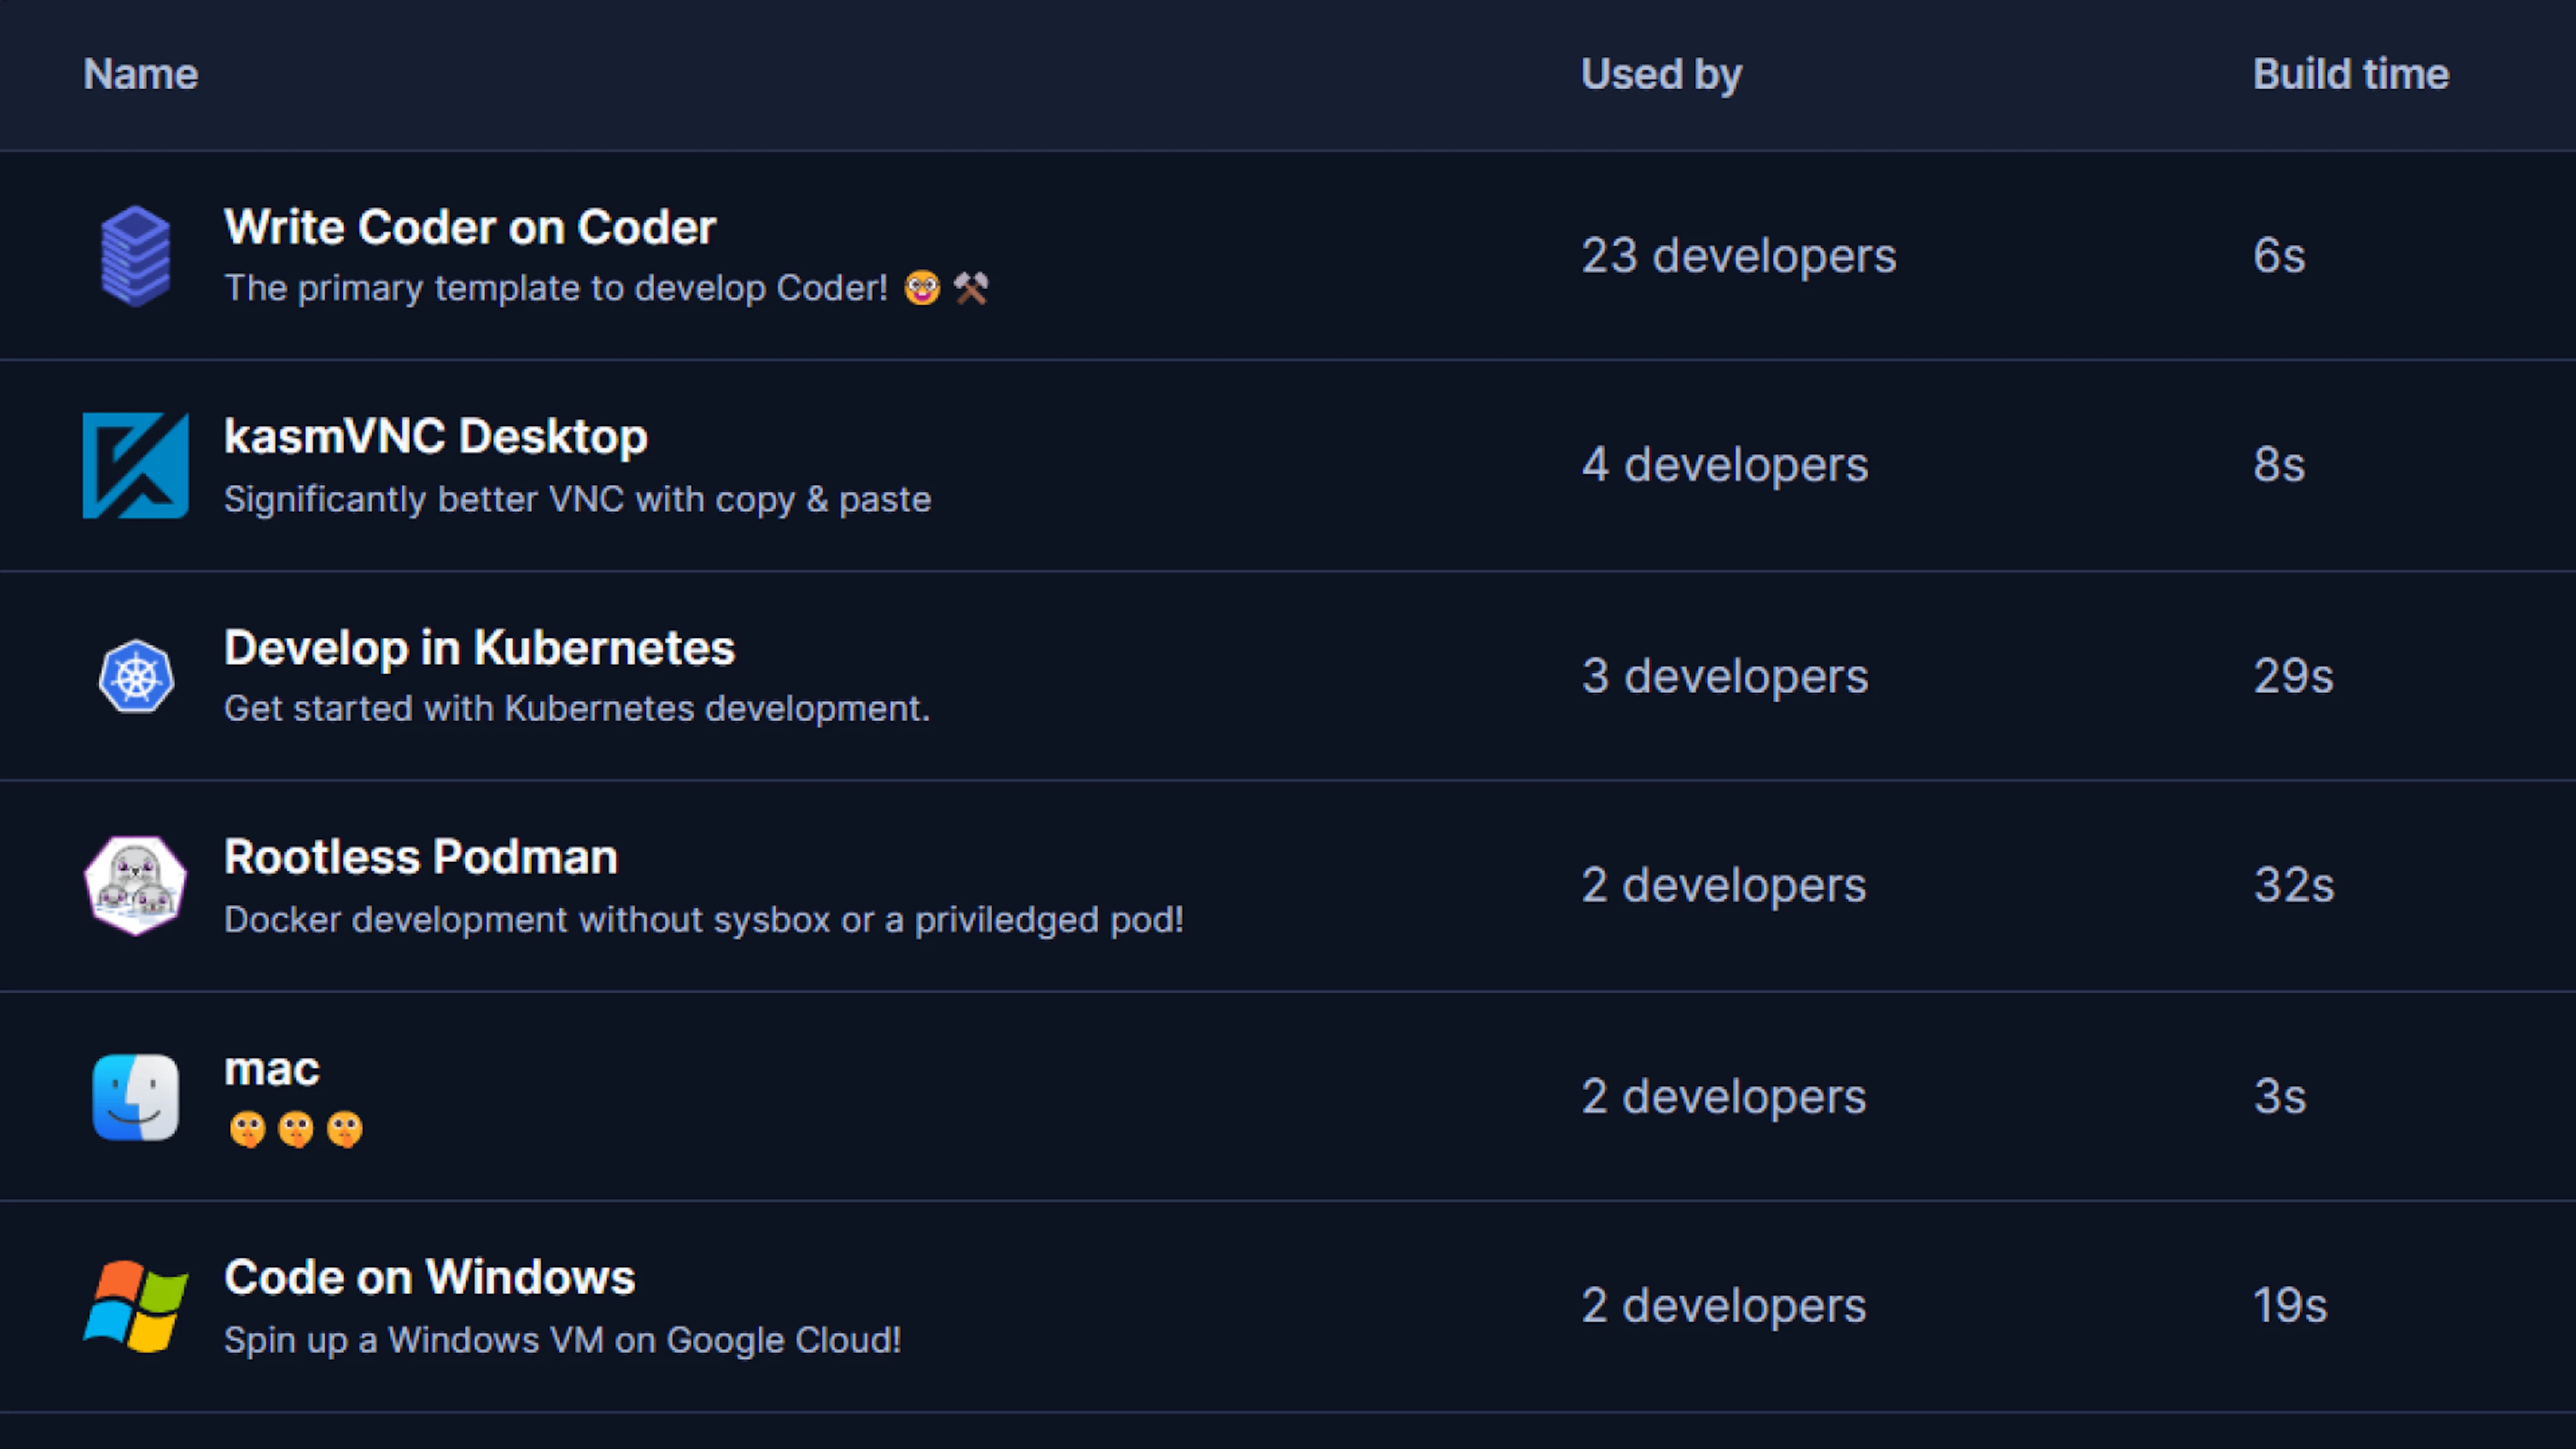2576x1449 pixels.
Task: Click description 'The primary template to develop Coder!'
Action: [x=556, y=289]
